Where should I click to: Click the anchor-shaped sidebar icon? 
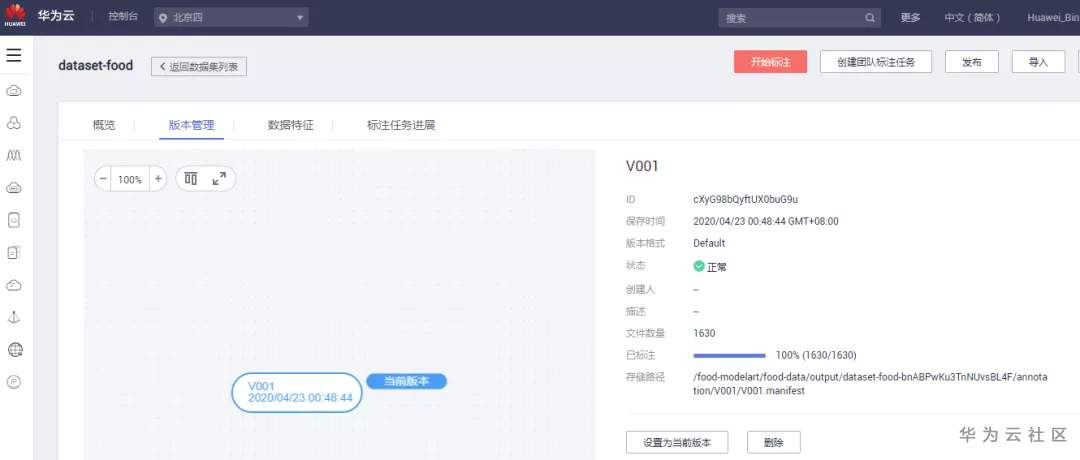point(14,317)
